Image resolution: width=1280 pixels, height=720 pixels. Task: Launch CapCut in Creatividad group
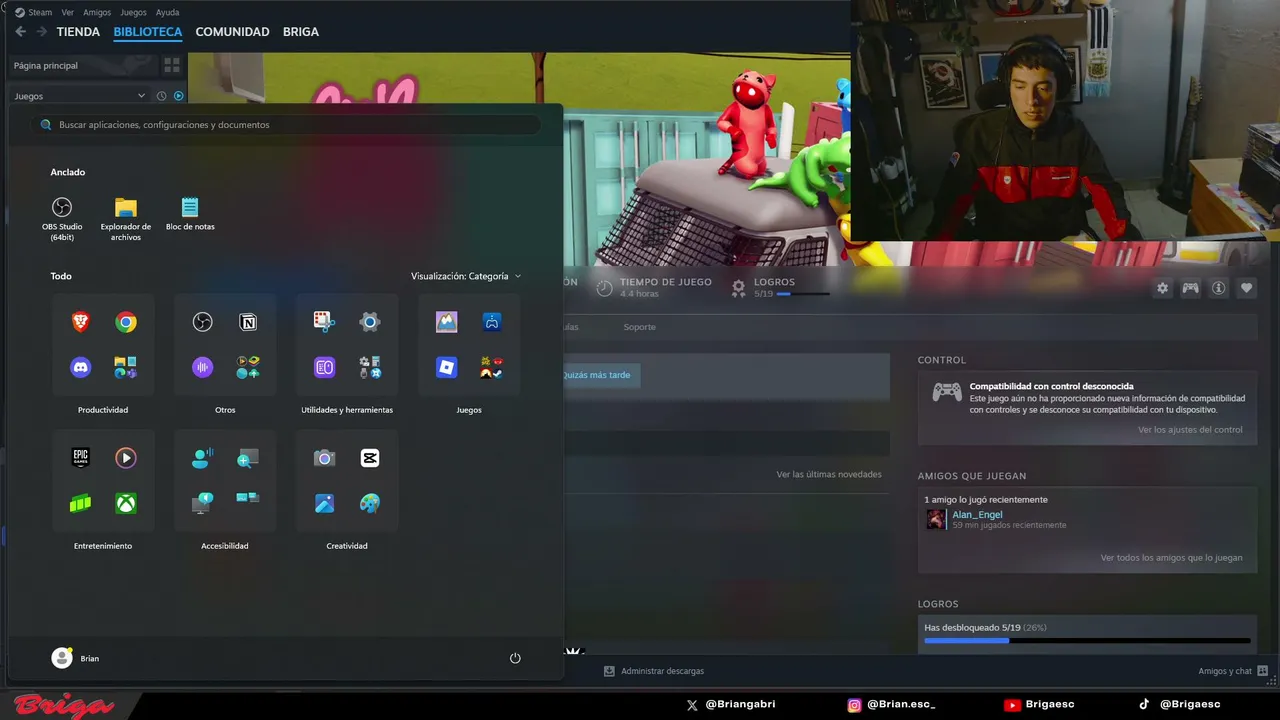(370, 458)
